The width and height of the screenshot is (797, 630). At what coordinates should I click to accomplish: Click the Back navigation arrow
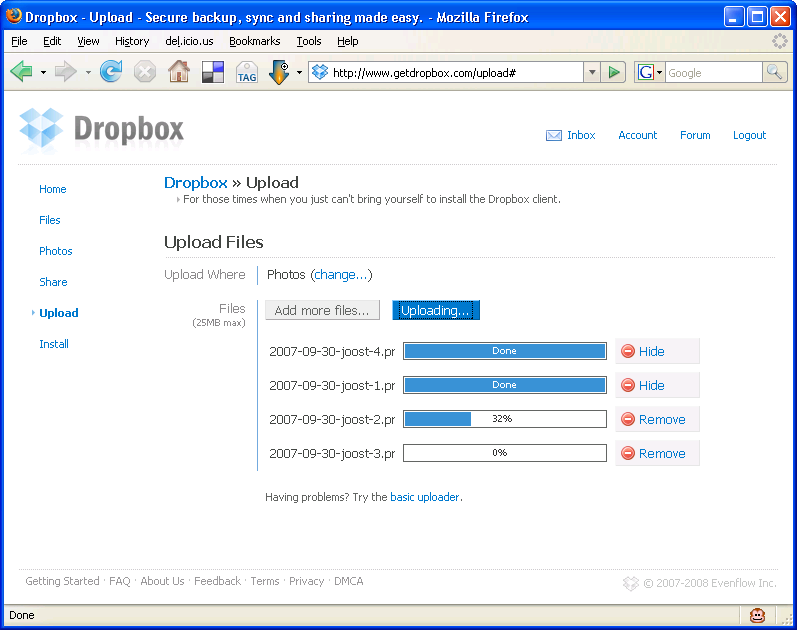[x=21, y=72]
